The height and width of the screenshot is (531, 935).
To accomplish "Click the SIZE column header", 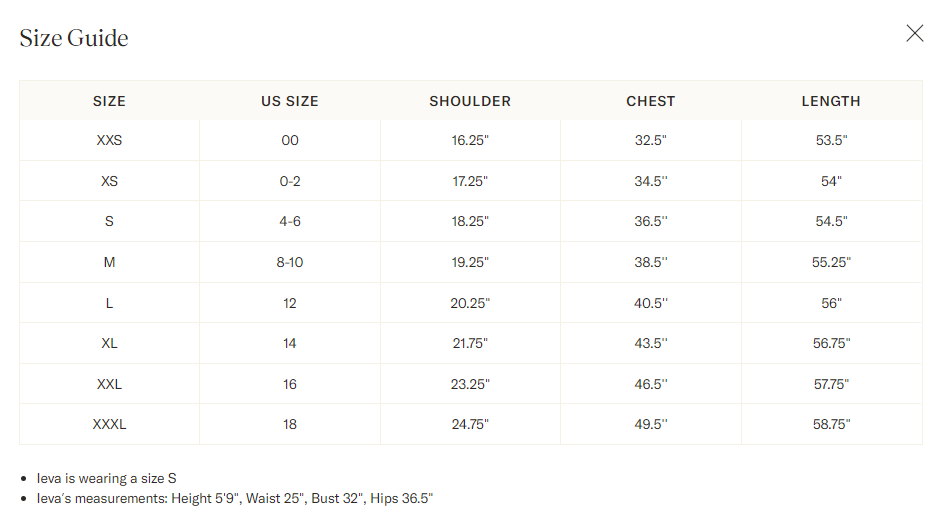I will click(109, 101).
